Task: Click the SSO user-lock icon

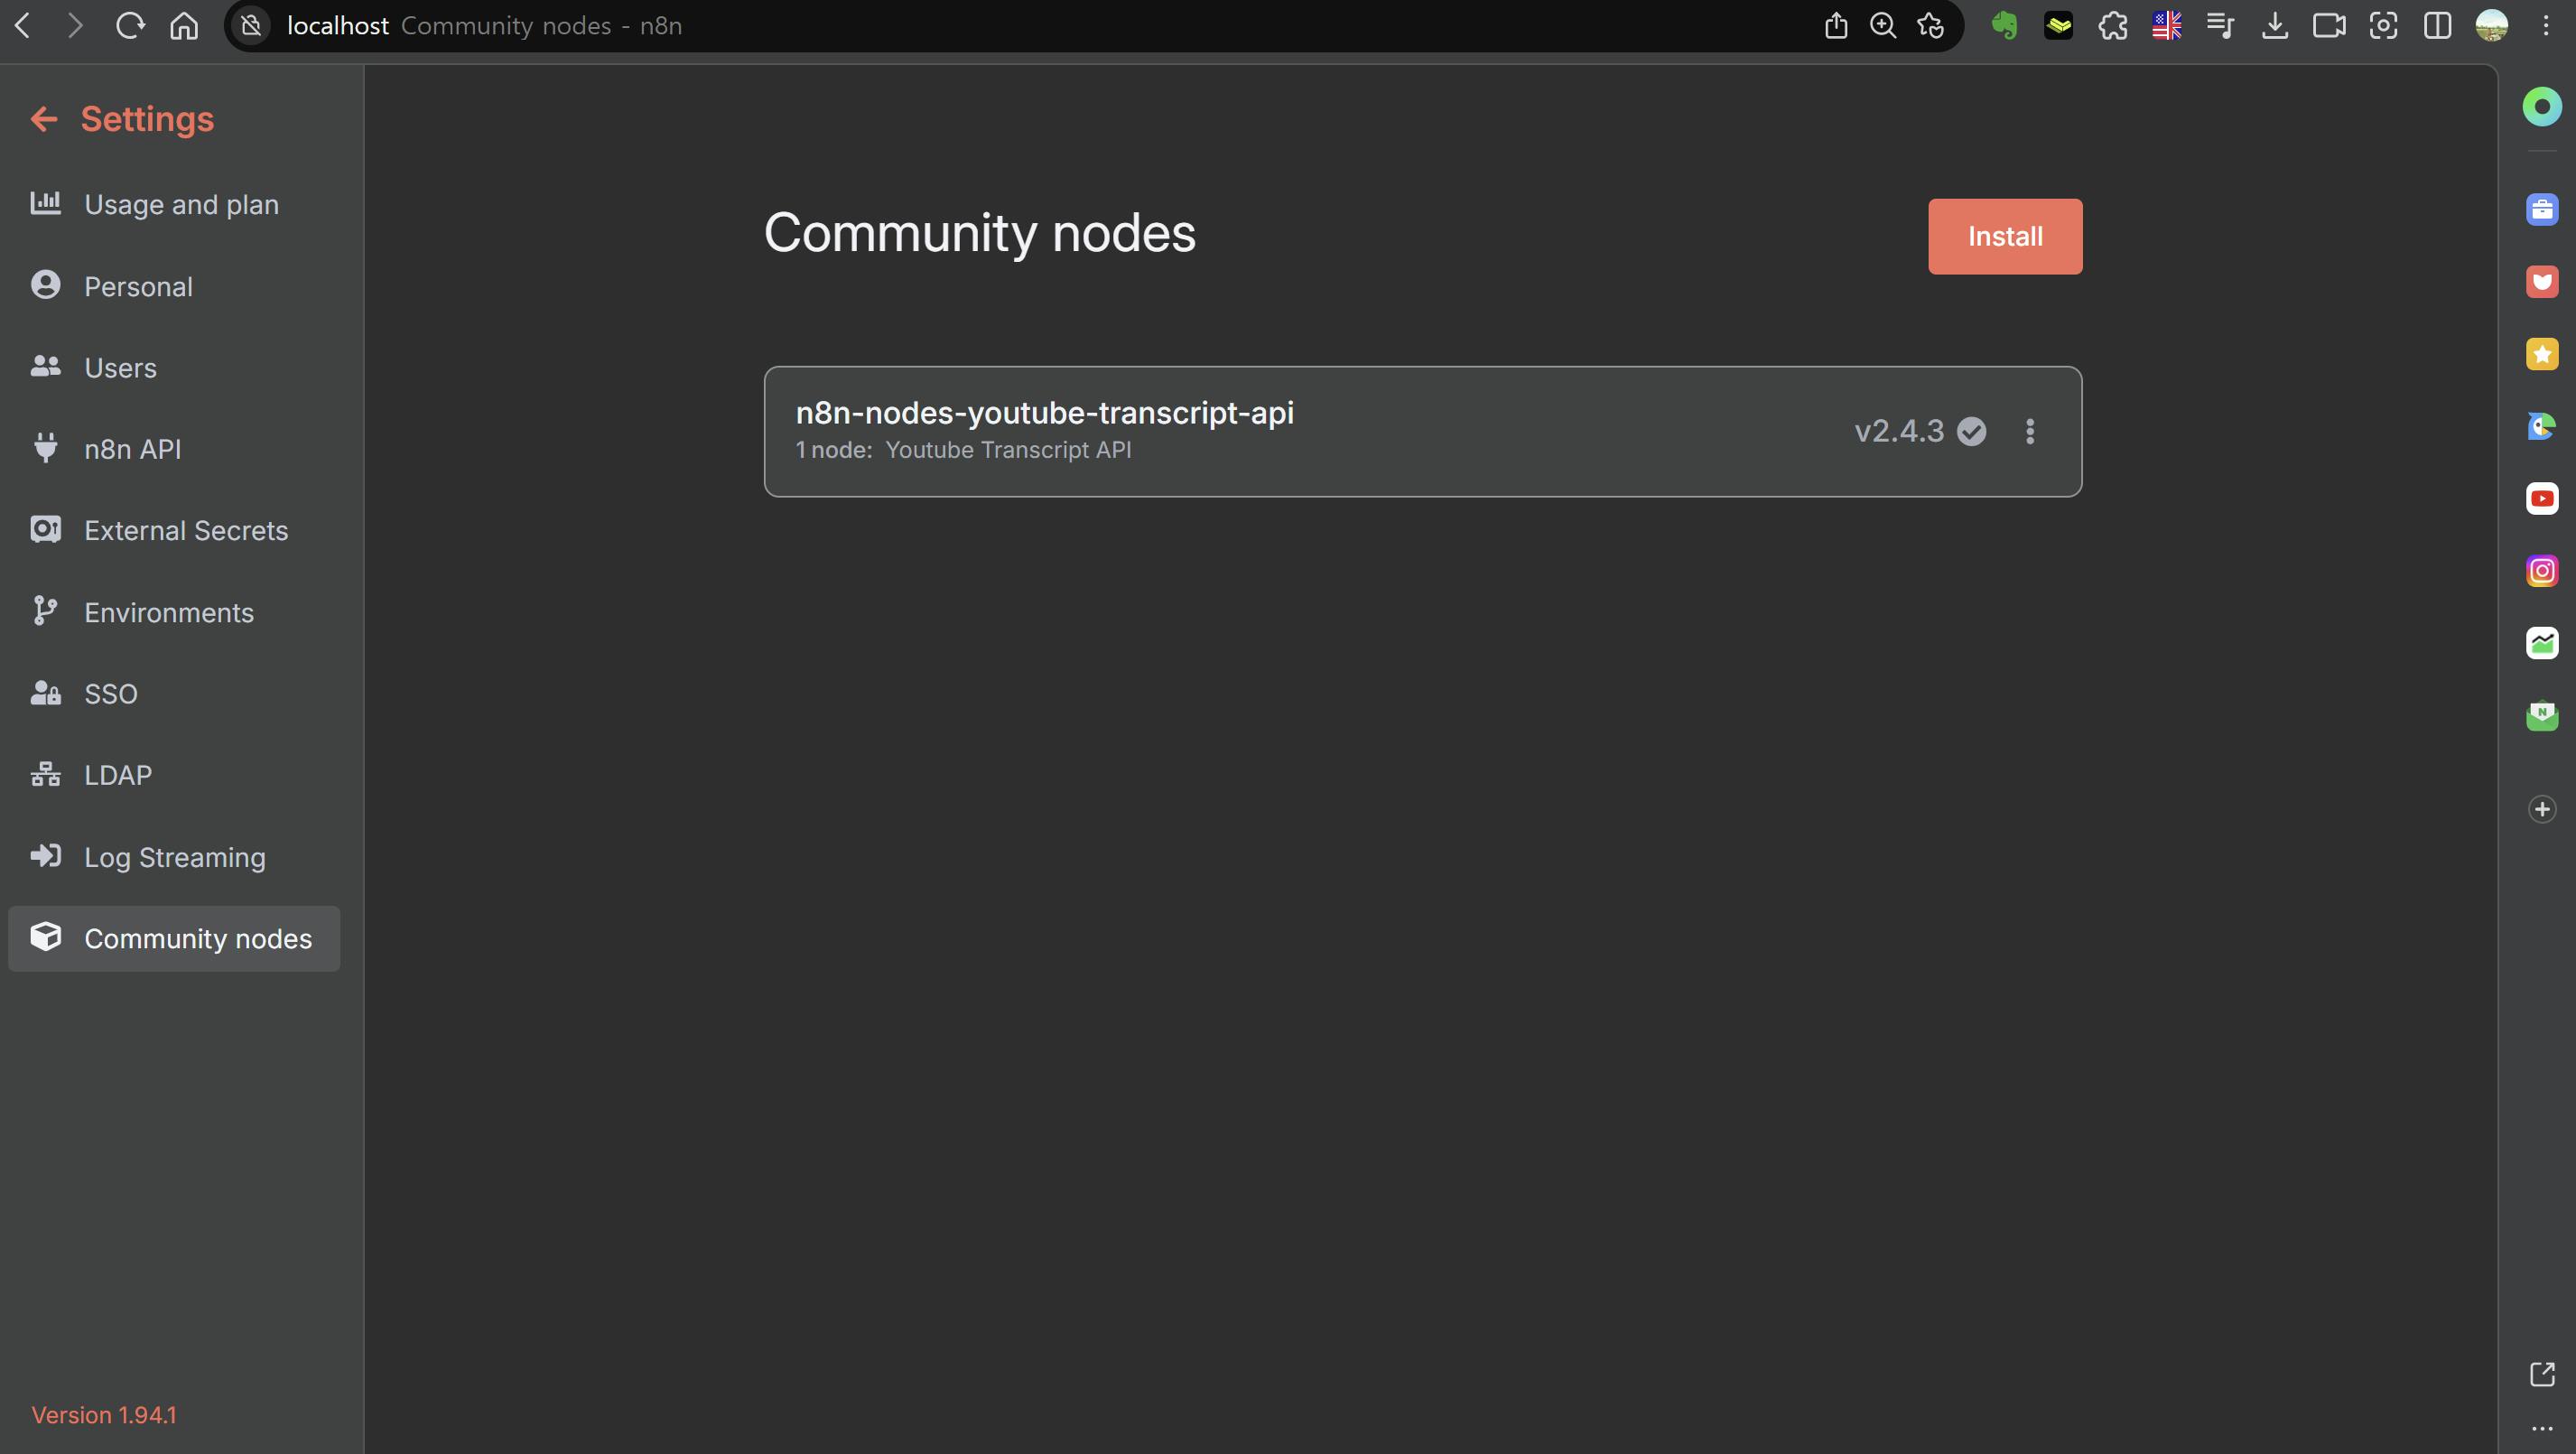Action: tap(45, 693)
